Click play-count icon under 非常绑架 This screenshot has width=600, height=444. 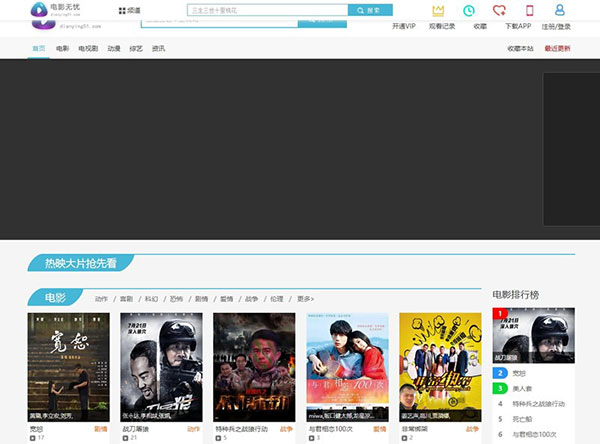(404, 438)
